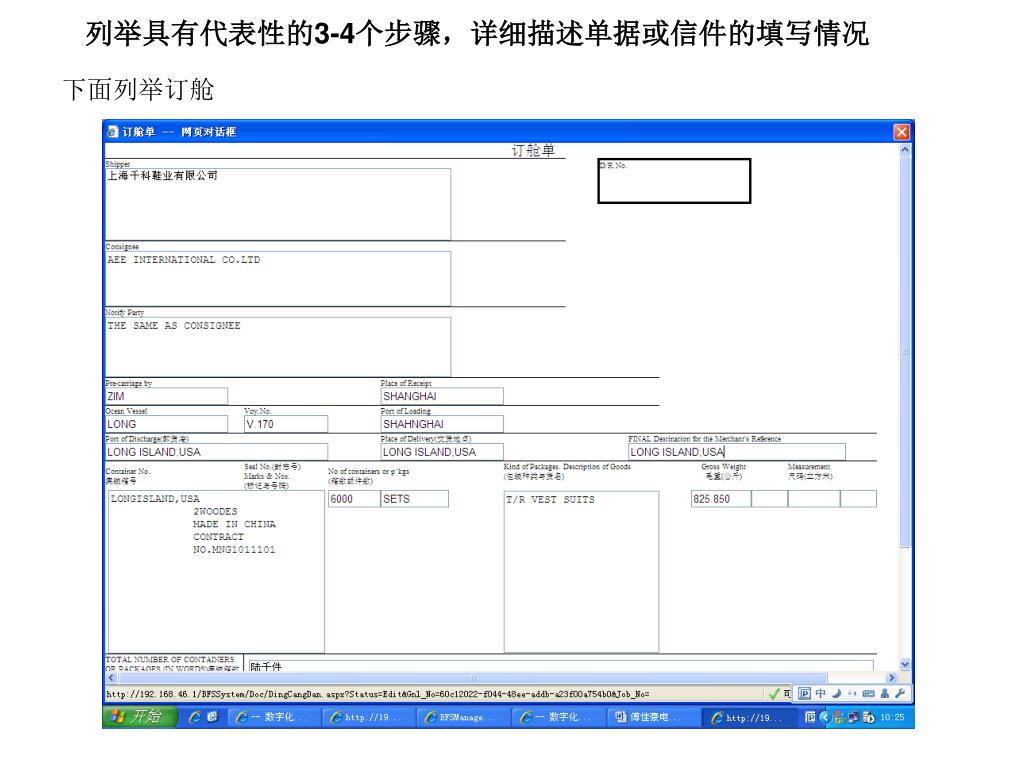Switch to 博佳泰电 taskbar window
The width and height of the screenshot is (1024, 768).
(x=653, y=717)
